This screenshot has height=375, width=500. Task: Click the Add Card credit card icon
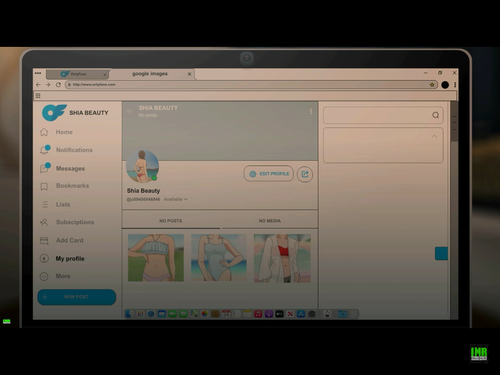click(x=44, y=240)
